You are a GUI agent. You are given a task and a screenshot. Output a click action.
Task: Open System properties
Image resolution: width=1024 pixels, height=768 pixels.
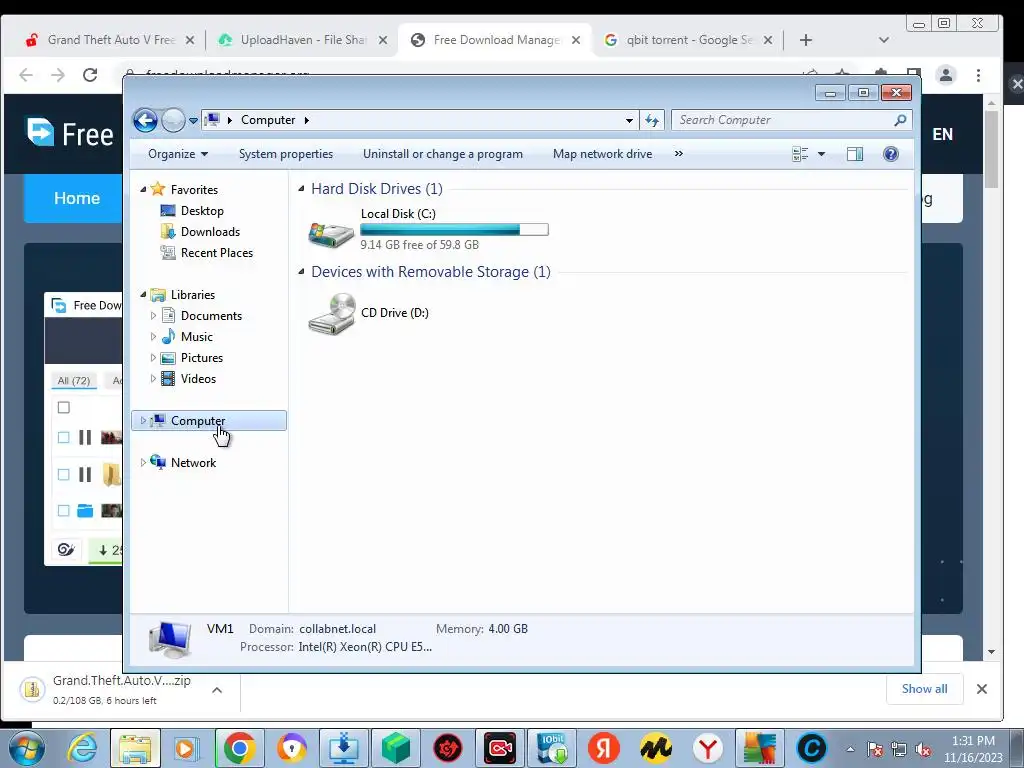point(286,154)
